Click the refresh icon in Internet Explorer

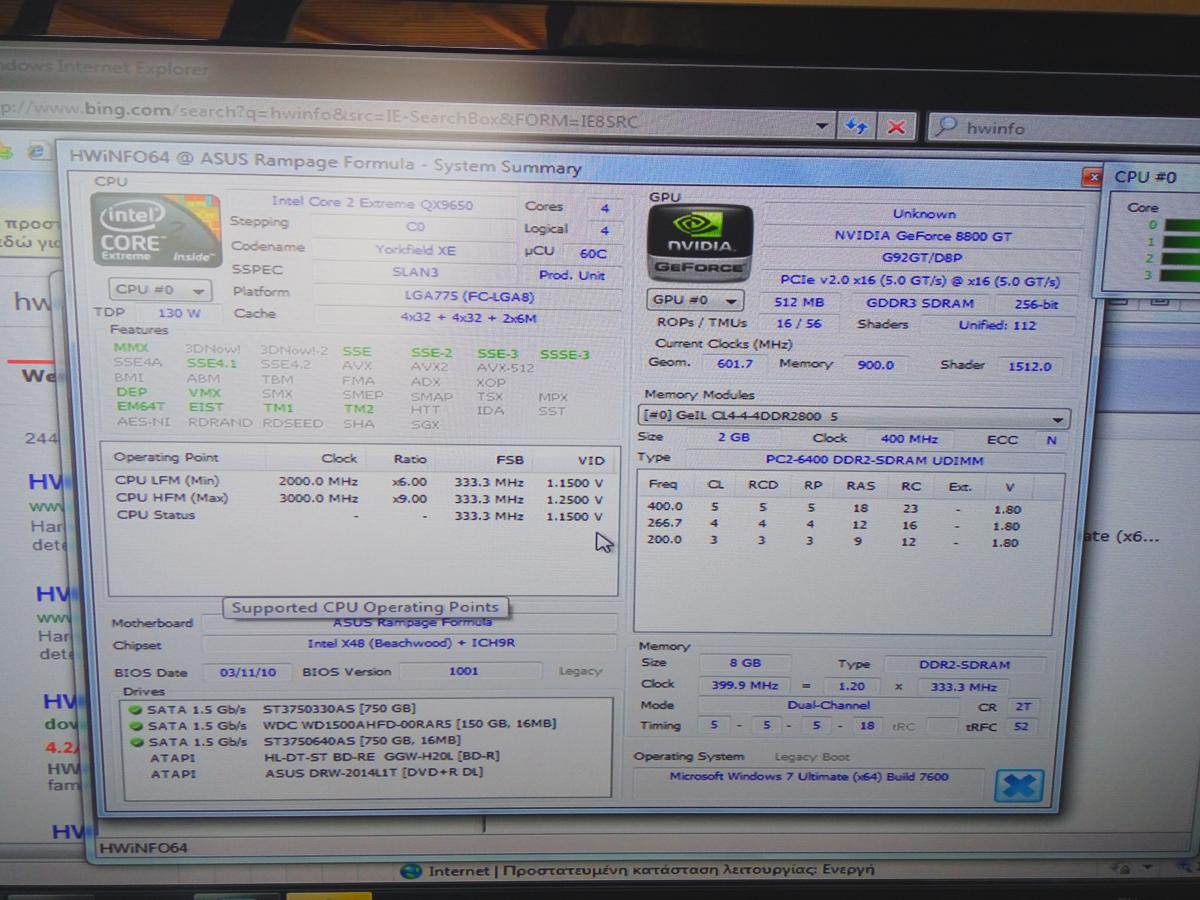(856, 126)
